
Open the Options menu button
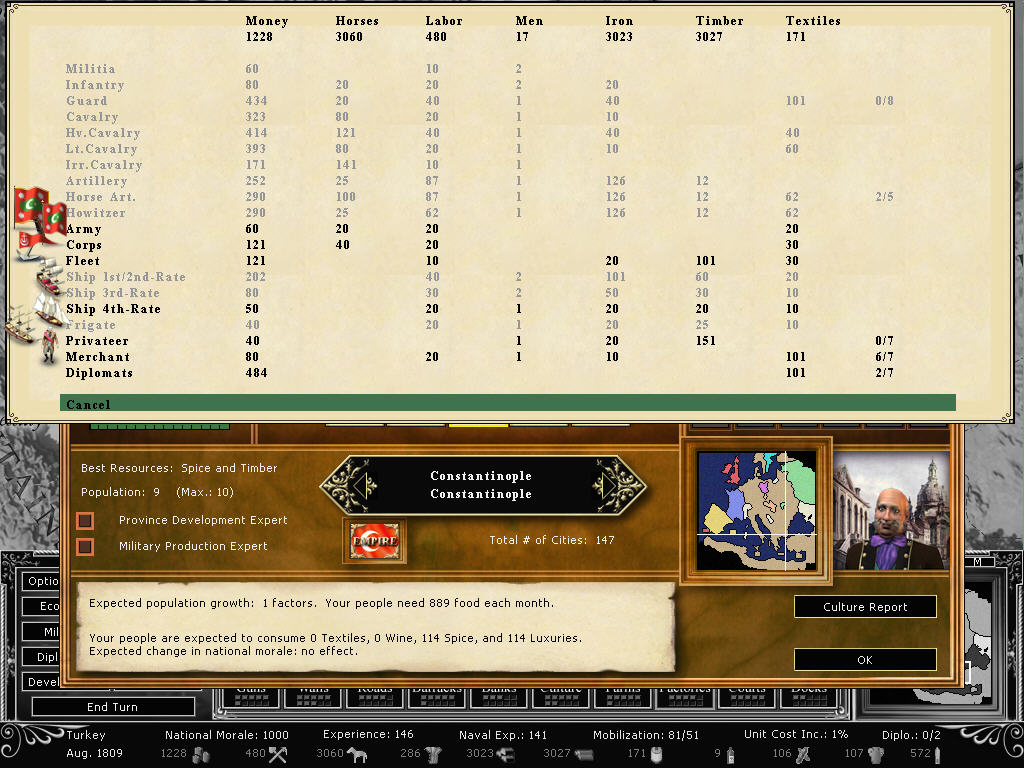pos(41,581)
